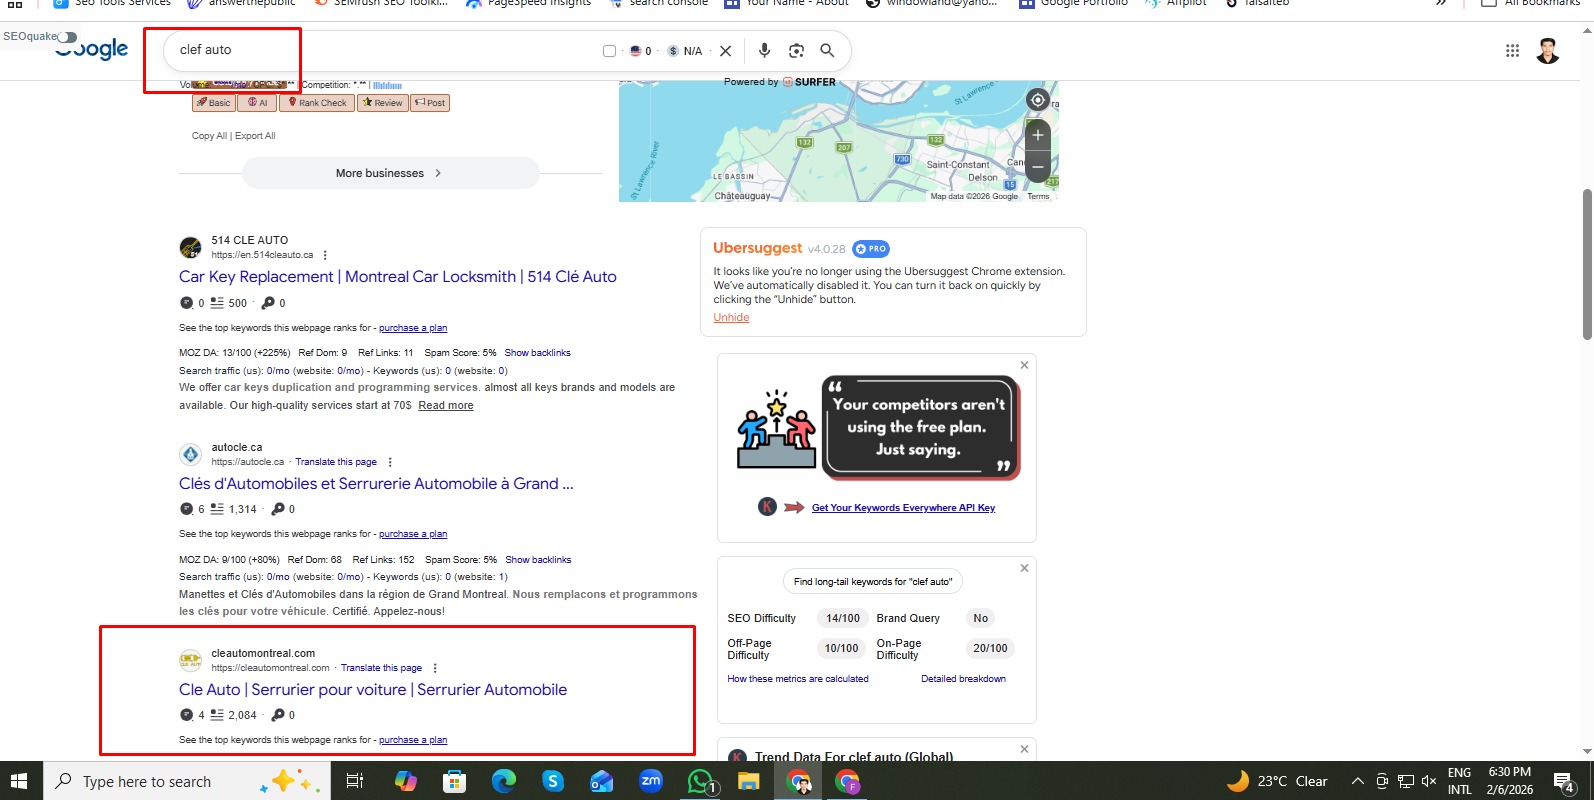
Task: Click the Copy All link
Action: [x=209, y=136]
